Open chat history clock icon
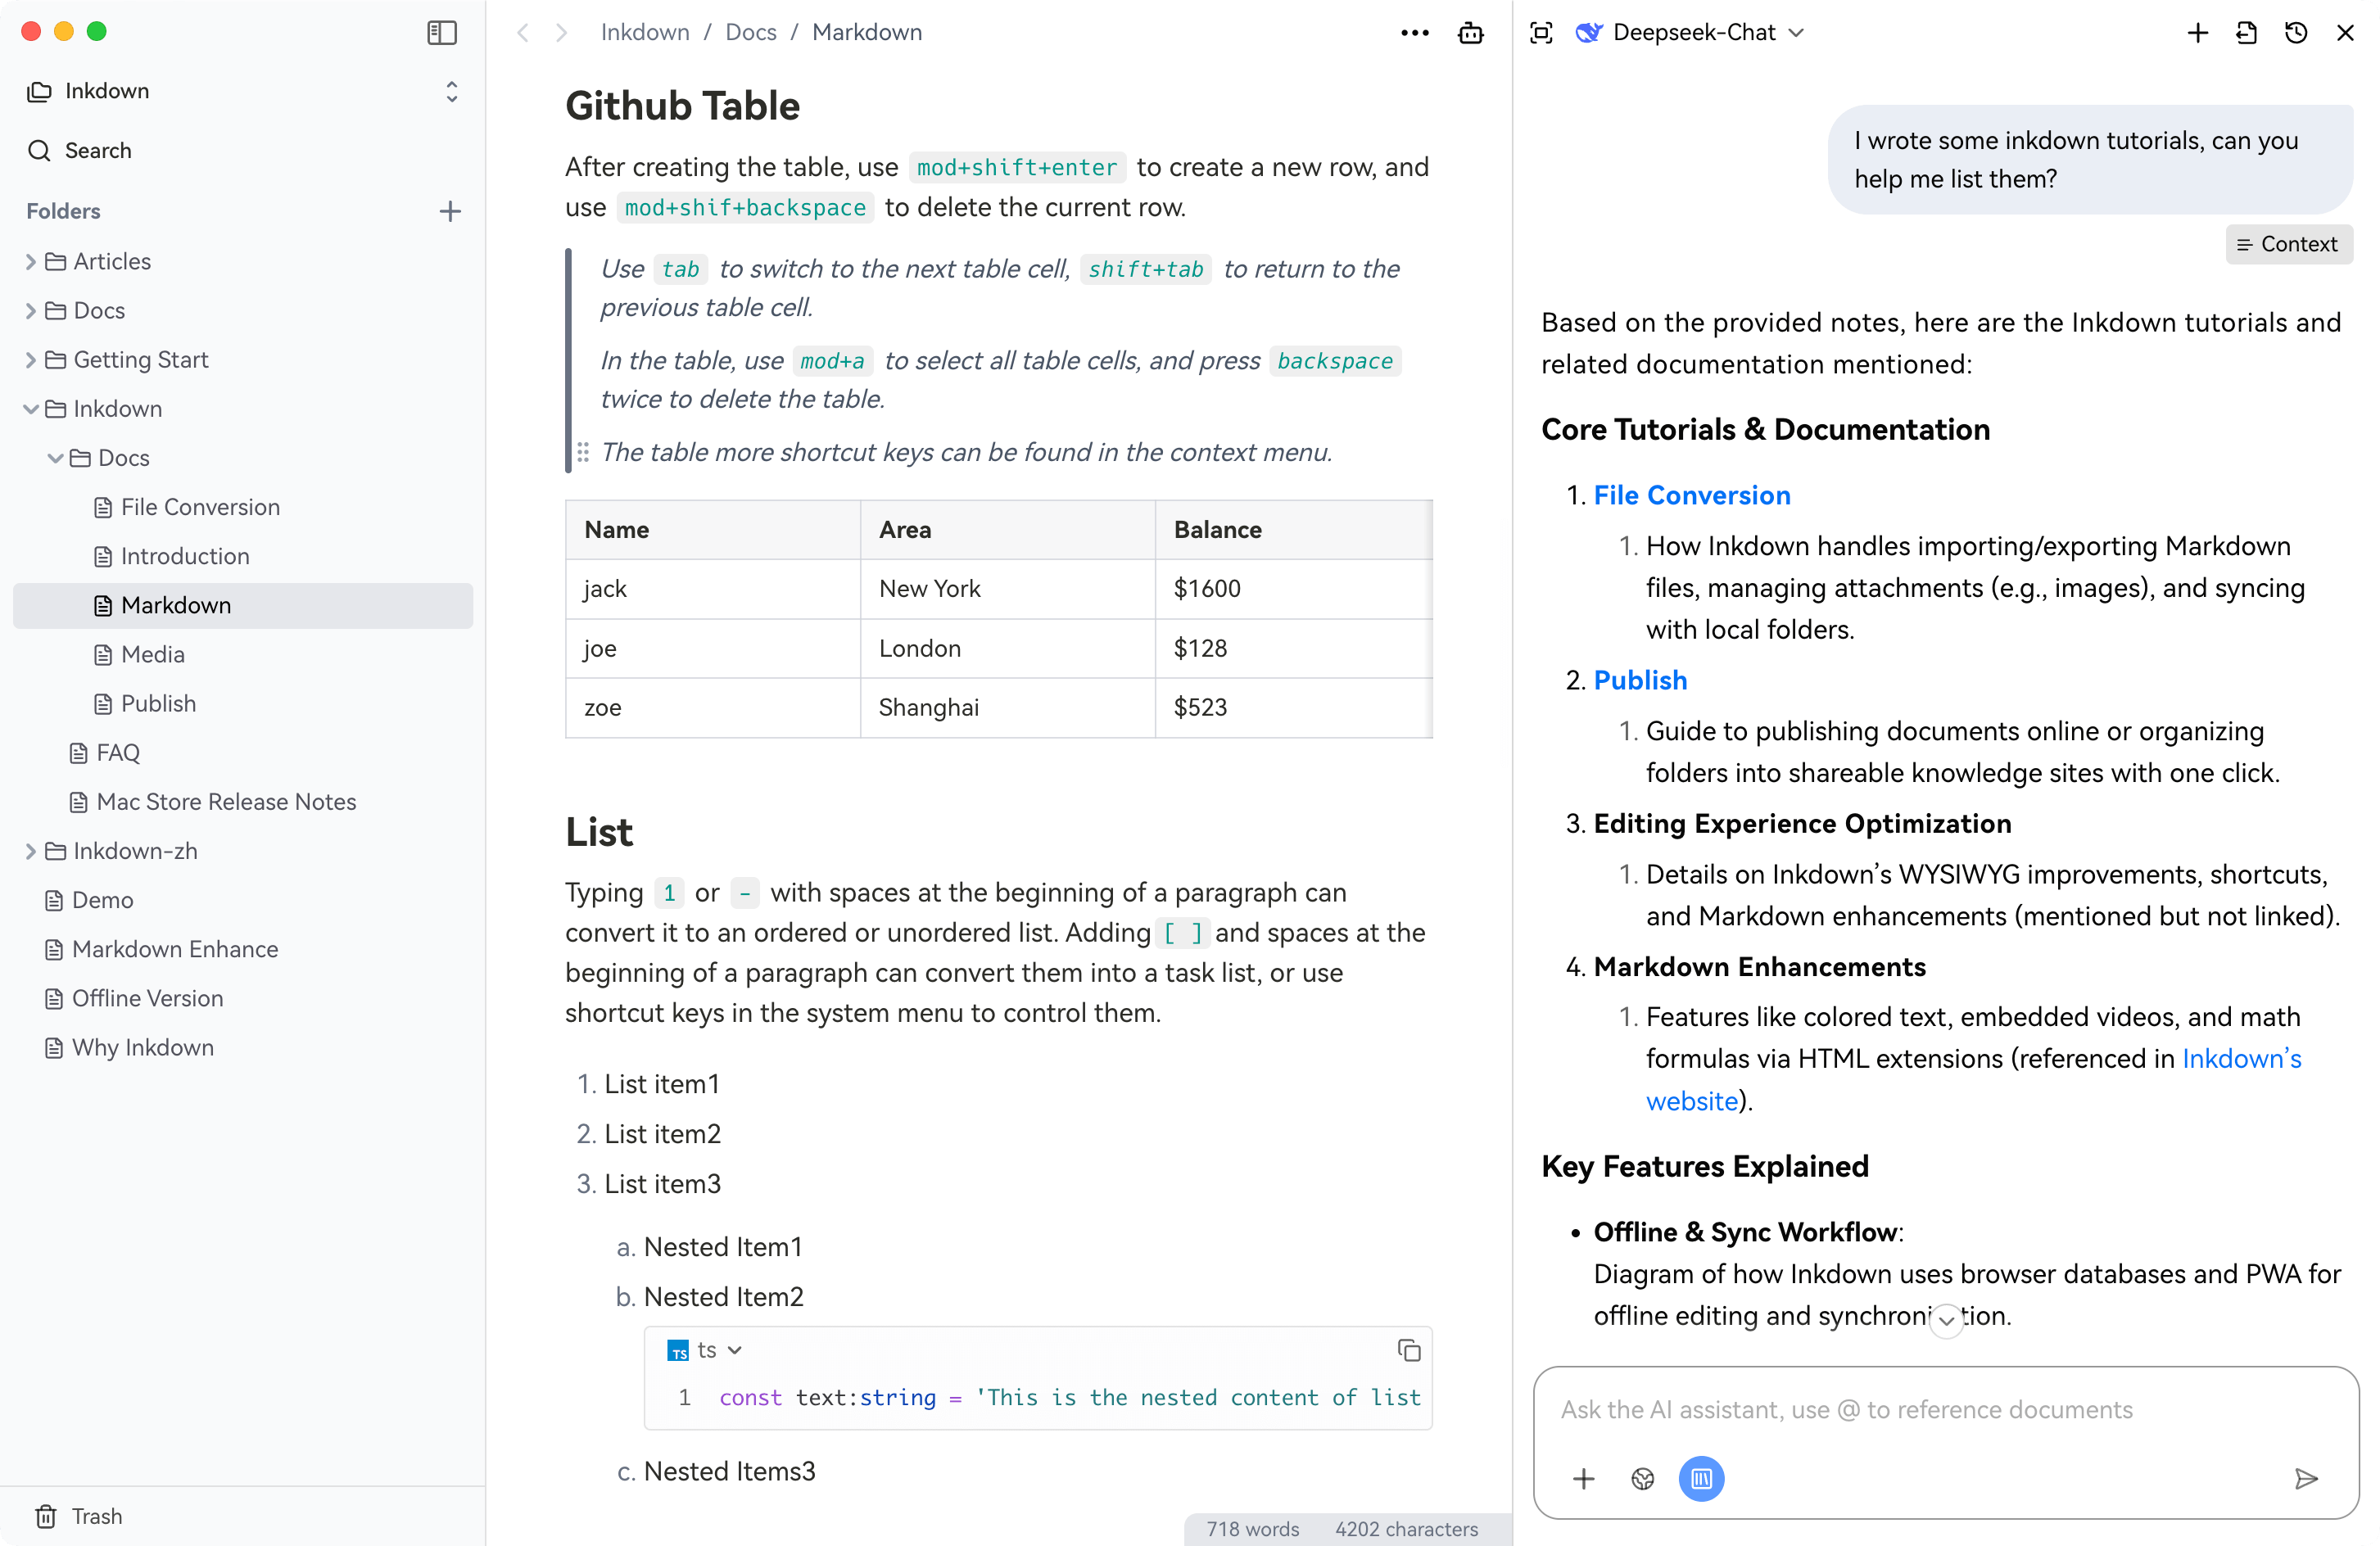The width and height of the screenshot is (2380, 1546). point(2295,32)
